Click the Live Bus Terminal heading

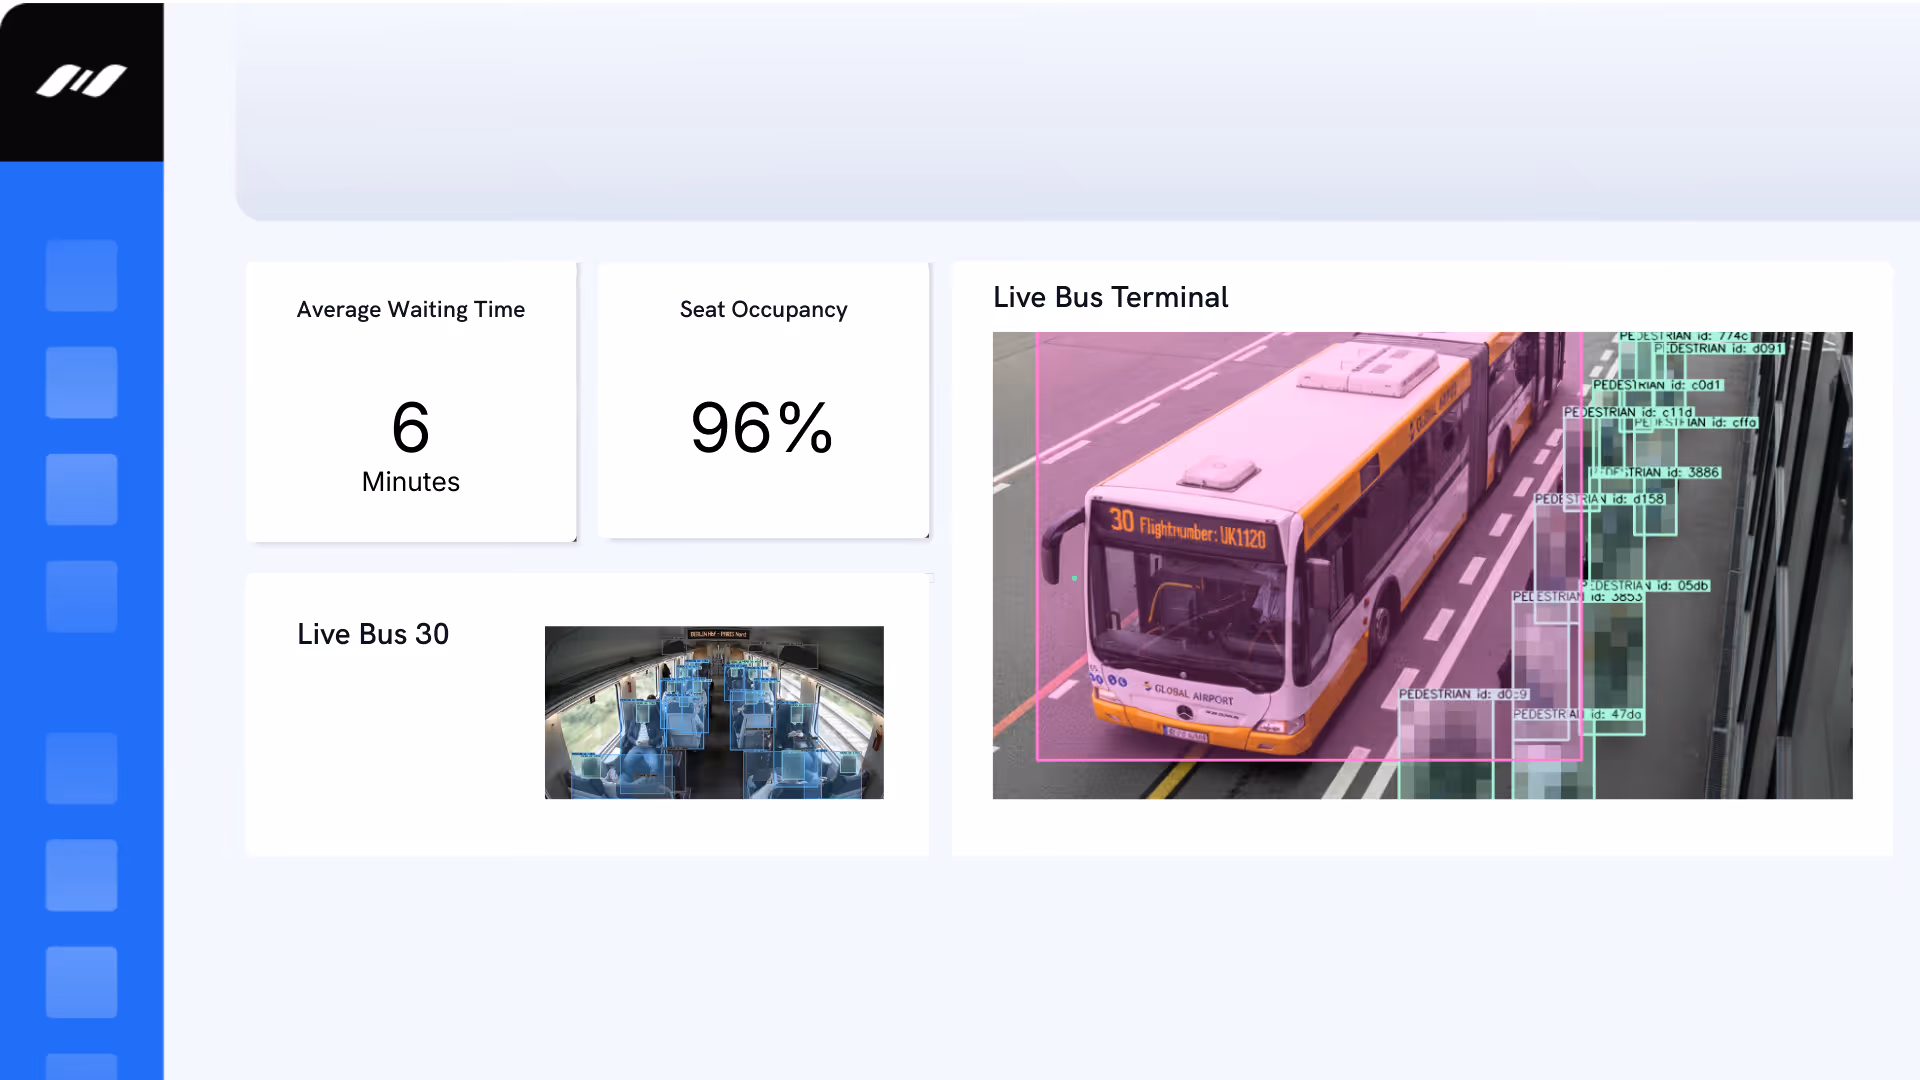[x=1110, y=297]
